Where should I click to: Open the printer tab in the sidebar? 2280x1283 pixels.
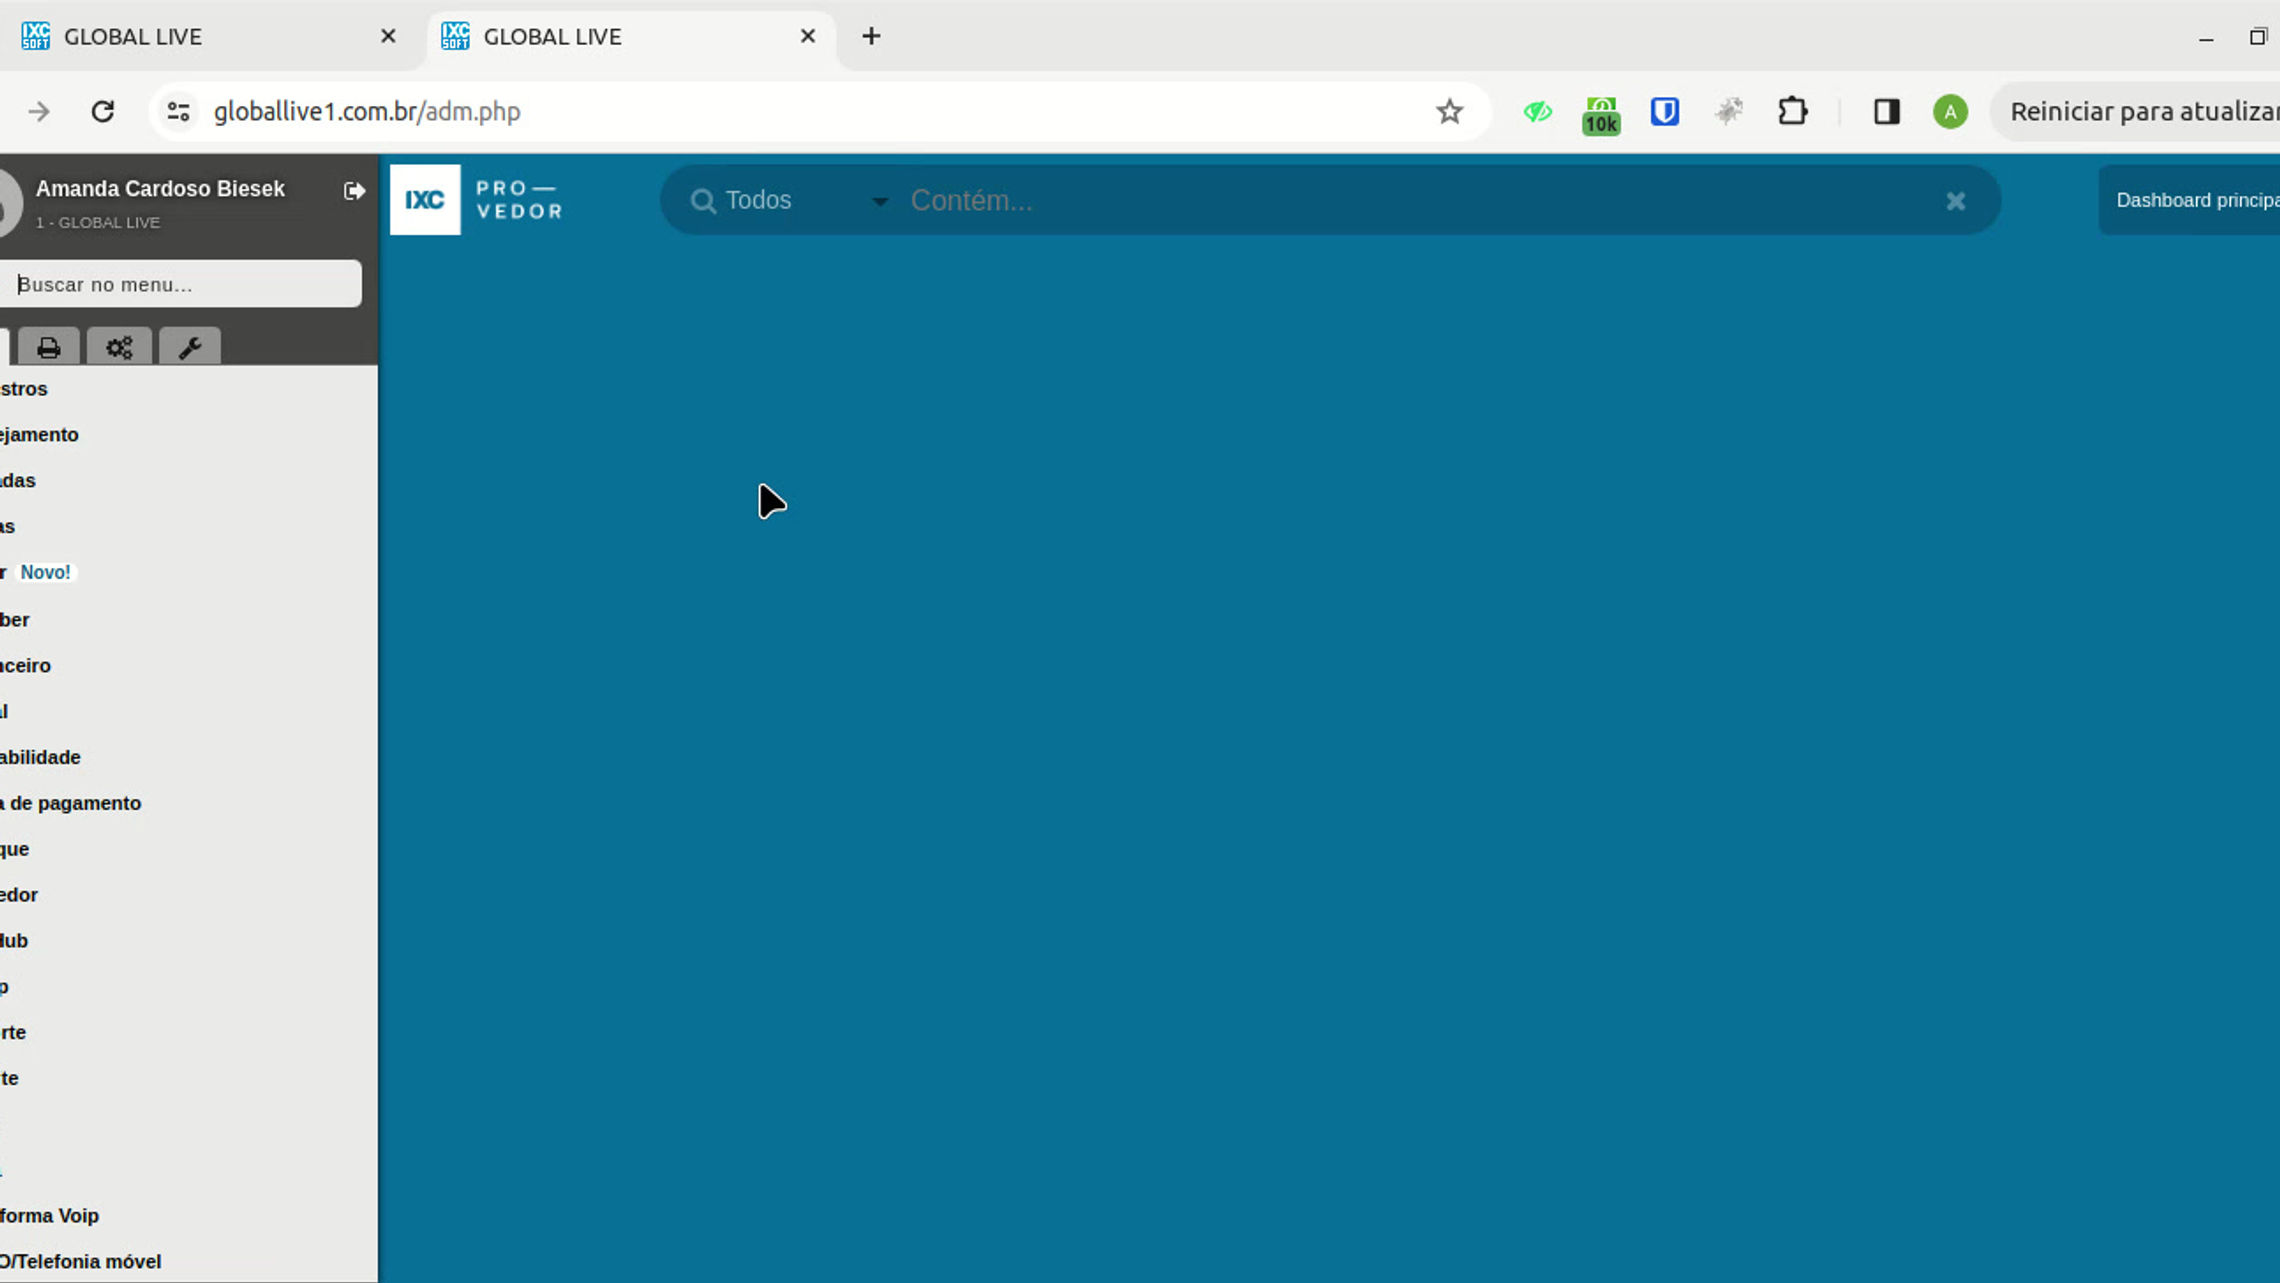point(48,347)
